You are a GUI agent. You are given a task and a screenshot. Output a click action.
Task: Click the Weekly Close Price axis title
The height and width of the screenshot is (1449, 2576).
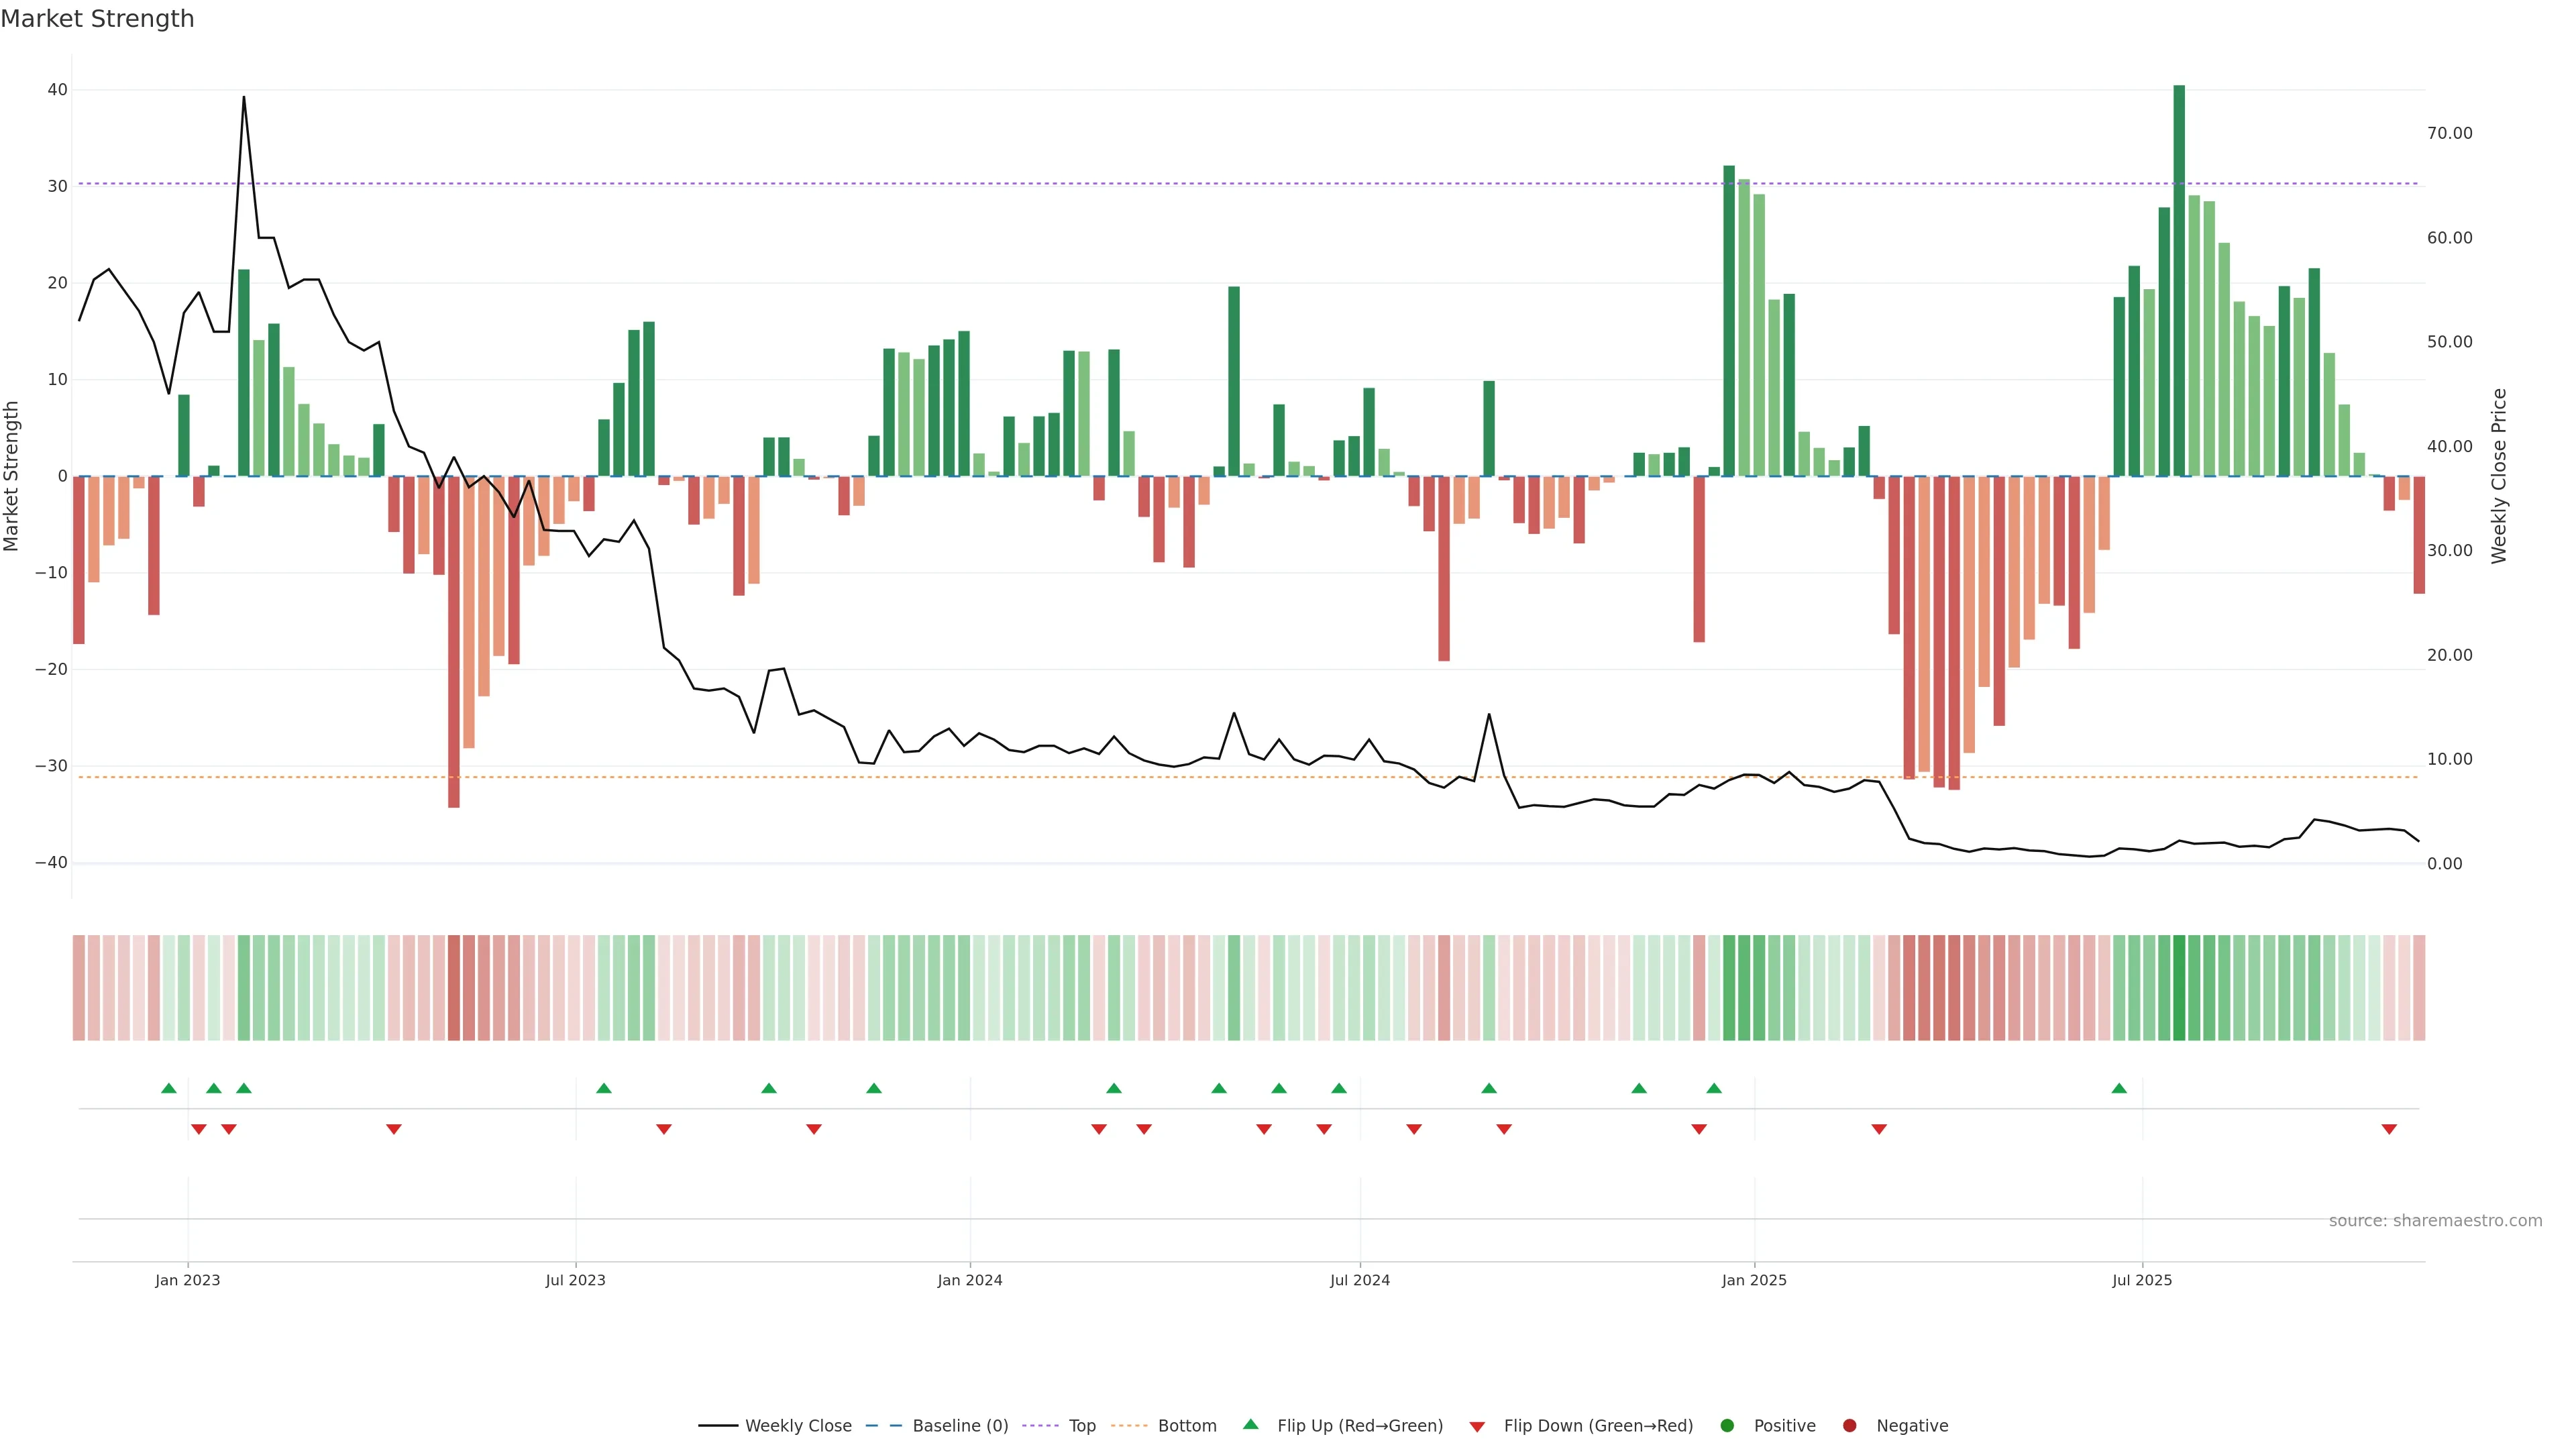[2499, 476]
